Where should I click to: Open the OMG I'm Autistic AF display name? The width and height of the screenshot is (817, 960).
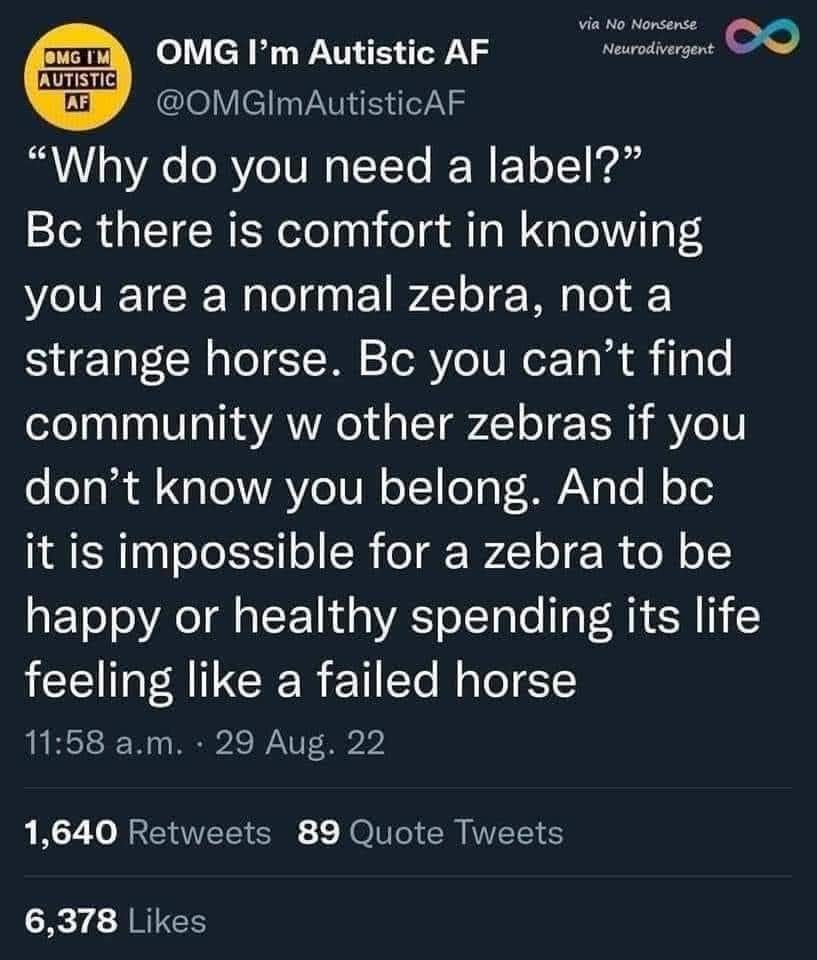tap(311, 57)
